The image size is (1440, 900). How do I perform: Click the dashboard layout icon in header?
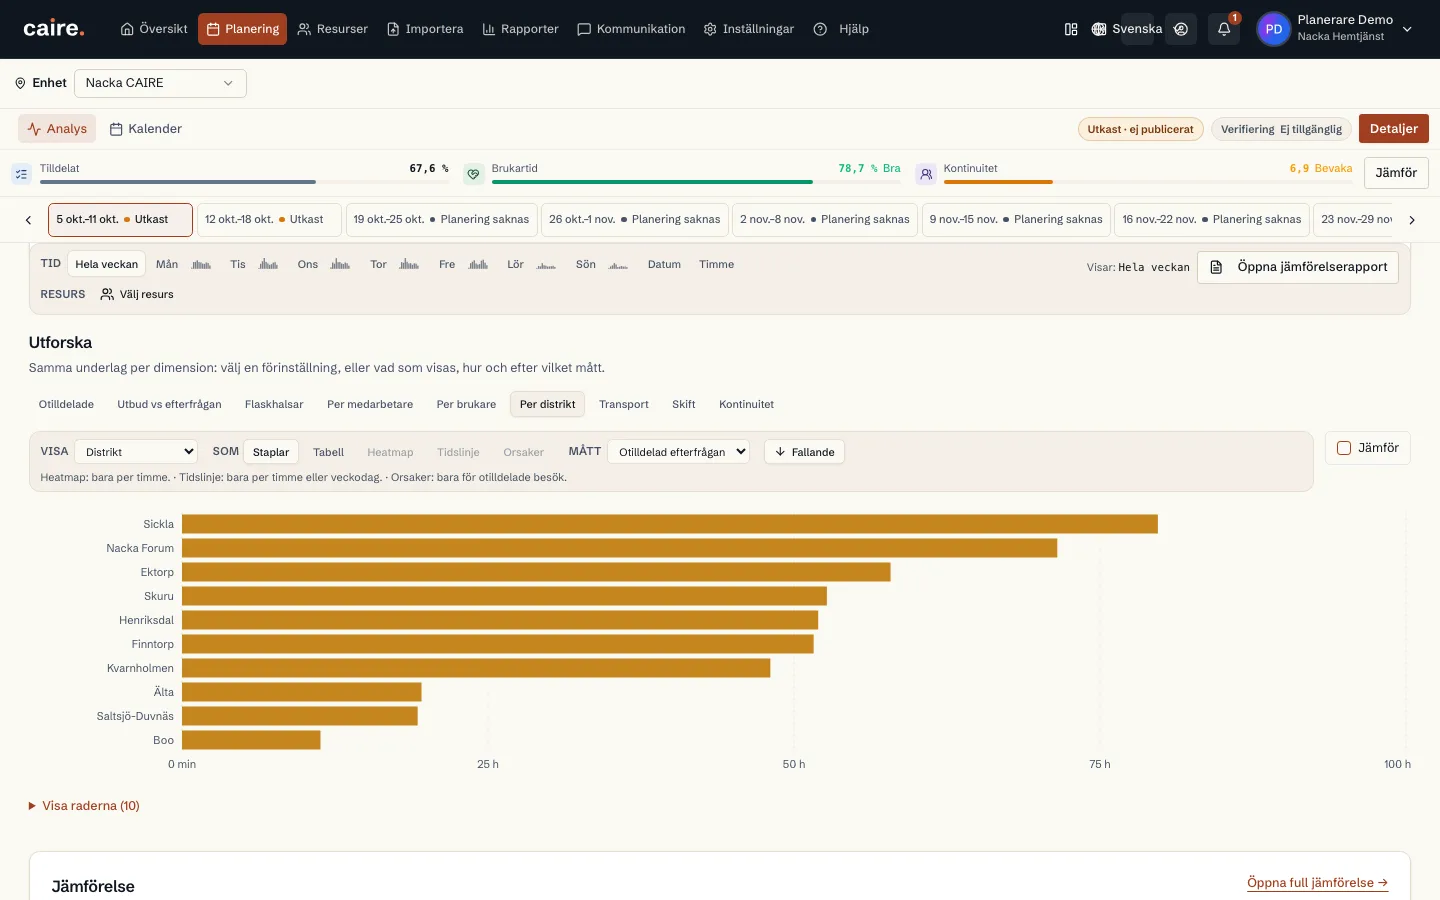(x=1071, y=29)
